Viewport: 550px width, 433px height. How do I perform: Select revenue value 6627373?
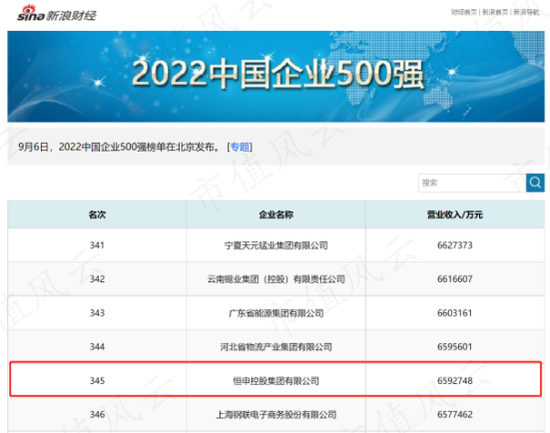click(x=455, y=245)
